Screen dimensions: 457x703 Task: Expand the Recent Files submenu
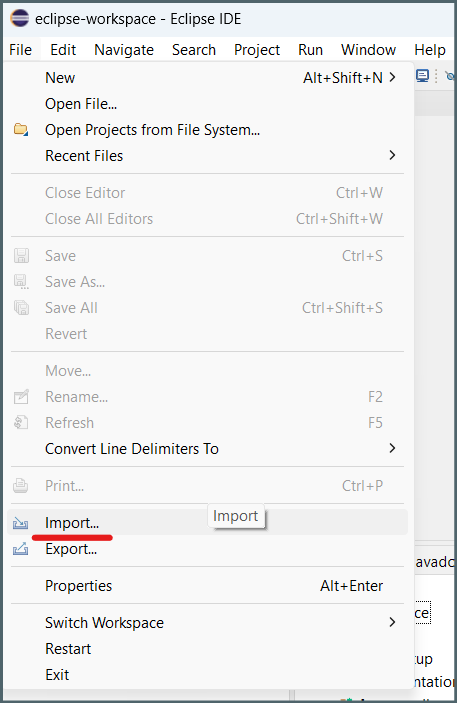click(x=392, y=156)
